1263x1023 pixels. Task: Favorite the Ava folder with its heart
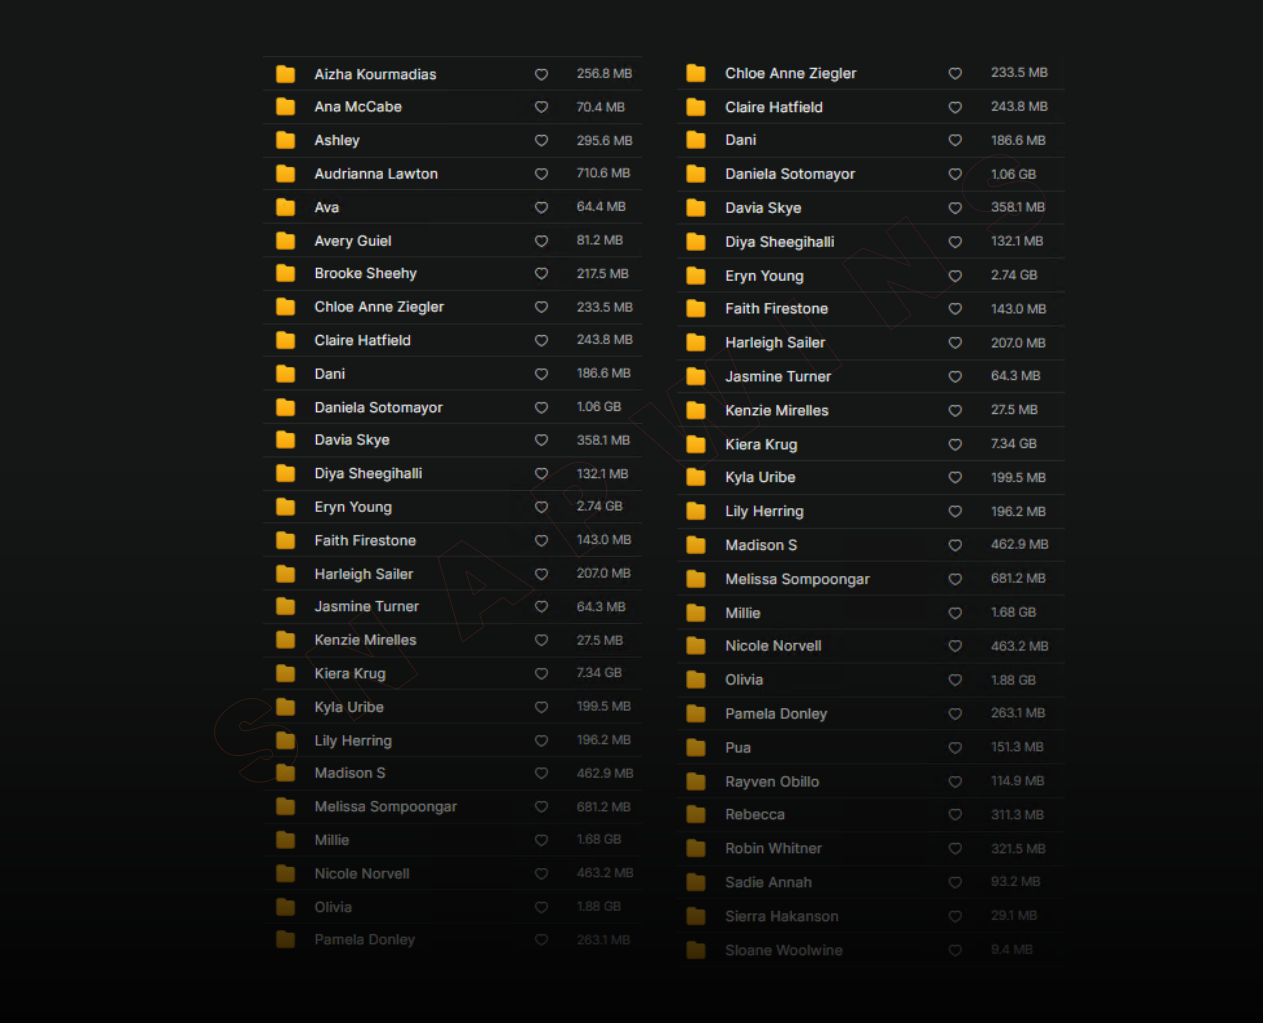[541, 208]
